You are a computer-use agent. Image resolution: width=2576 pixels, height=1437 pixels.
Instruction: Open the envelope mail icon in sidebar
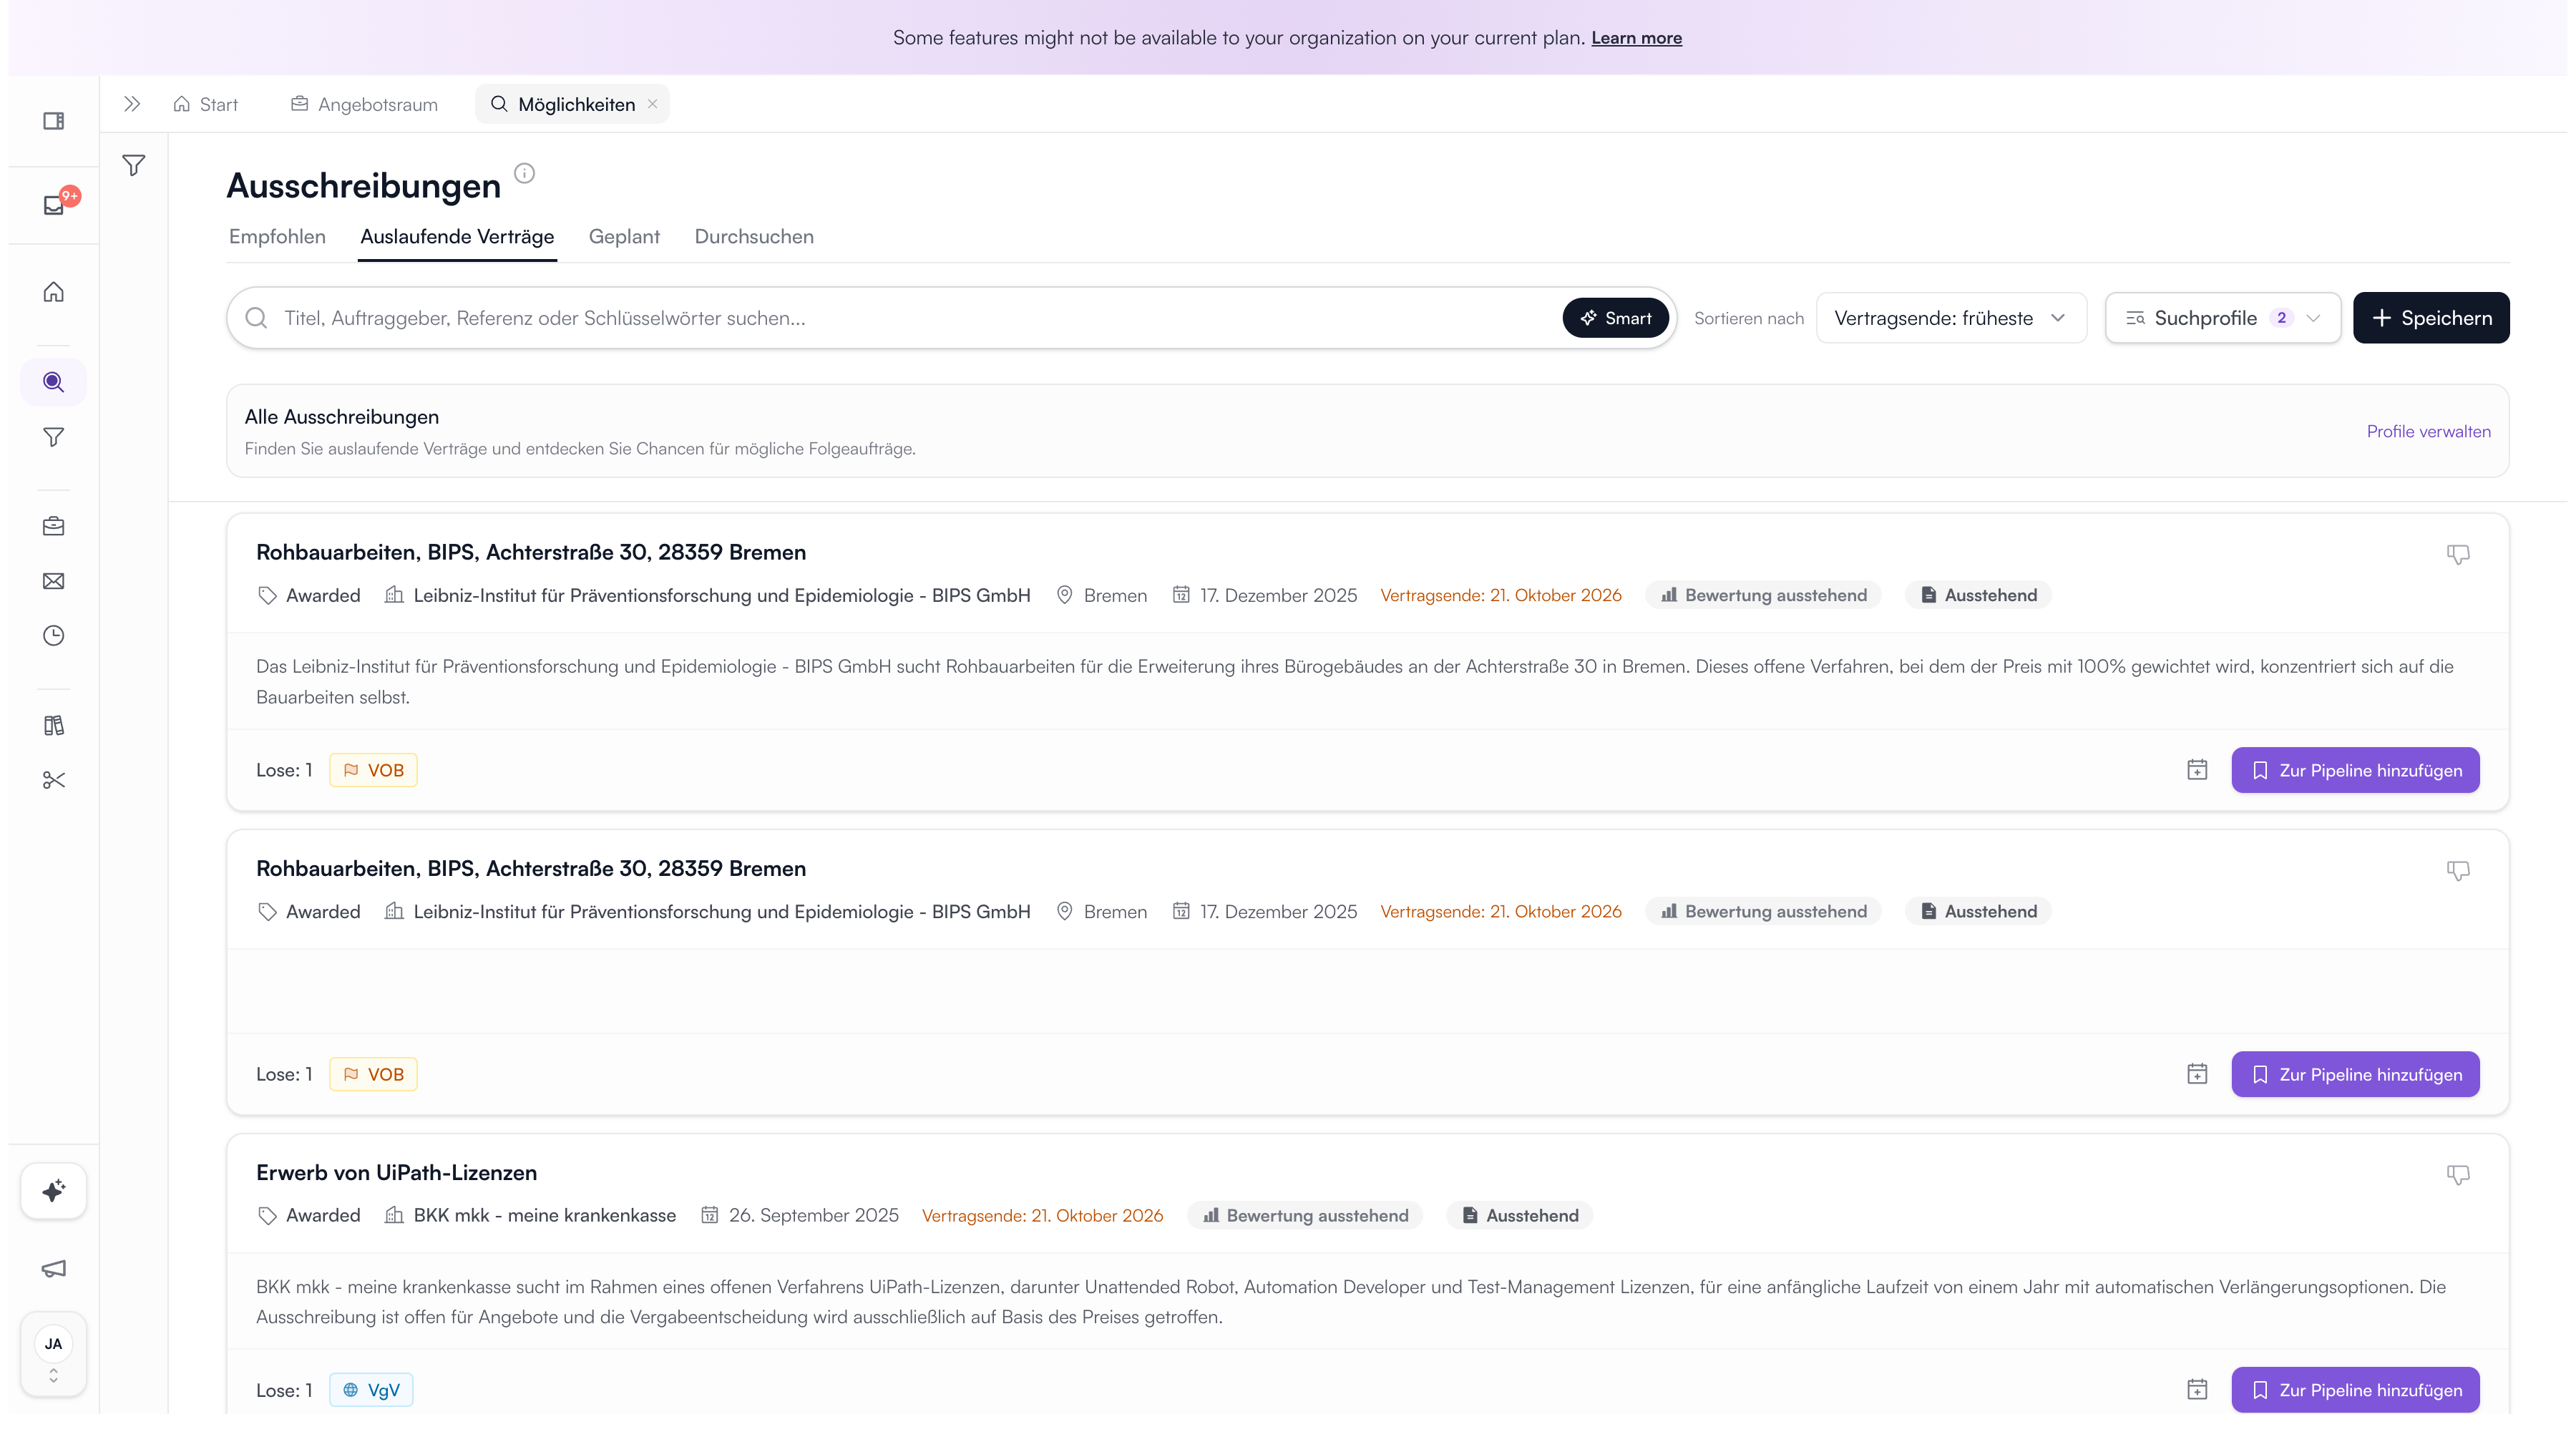pyautogui.click(x=53, y=581)
